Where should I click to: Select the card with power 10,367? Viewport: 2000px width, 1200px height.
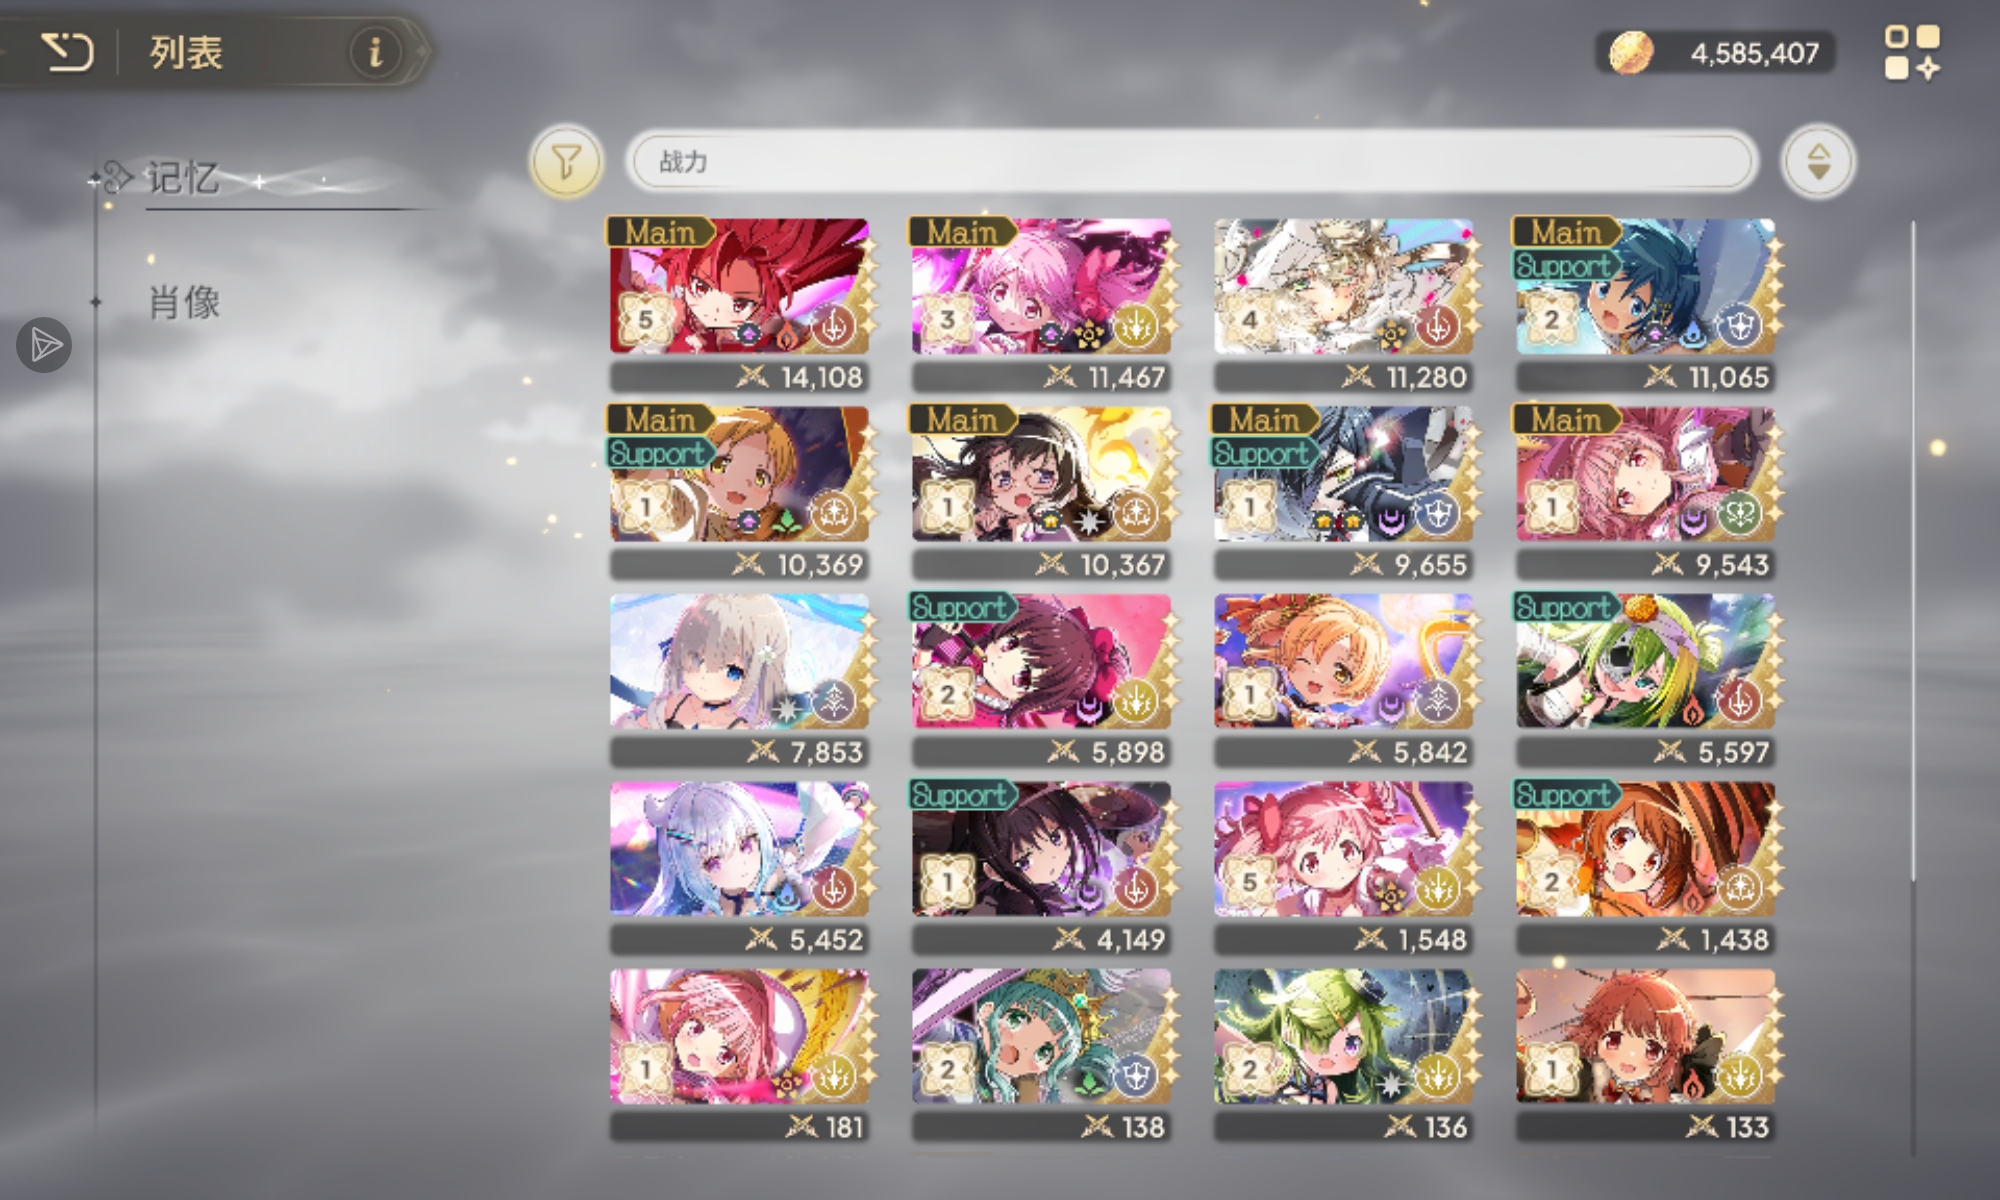pos(1041,492)
